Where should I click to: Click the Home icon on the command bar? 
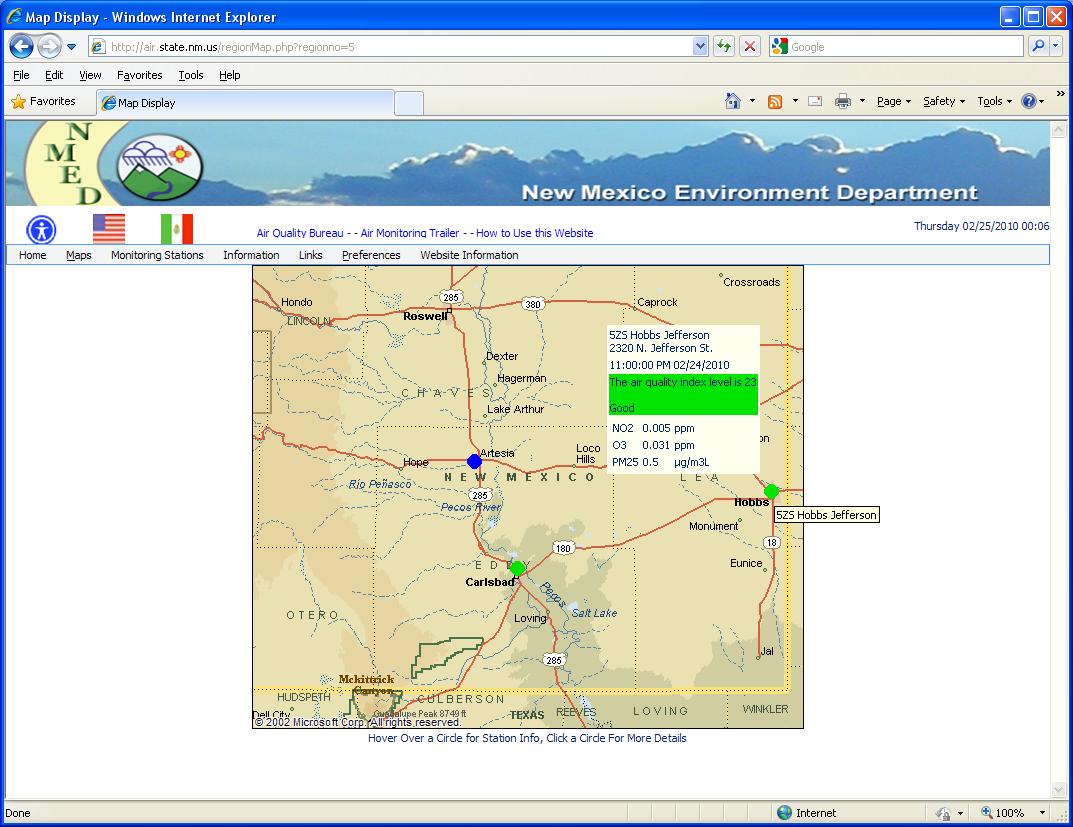pyautogui.click(x=732, y=101)
